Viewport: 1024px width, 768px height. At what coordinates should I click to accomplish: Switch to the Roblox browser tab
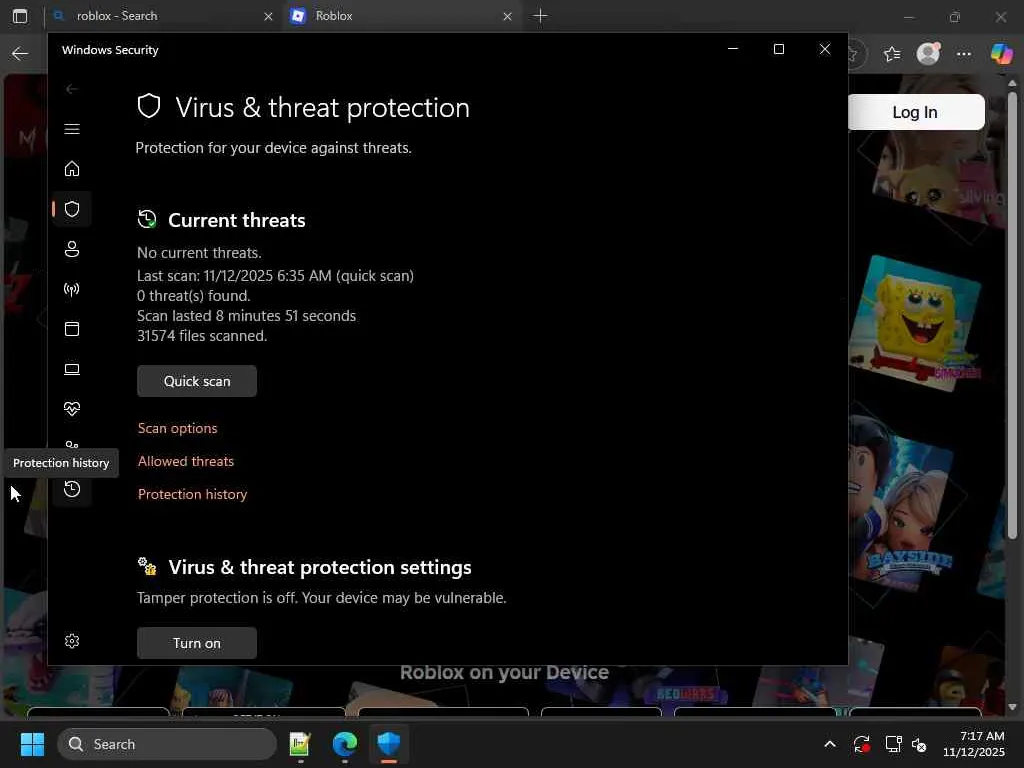click(x=398, y=16)
